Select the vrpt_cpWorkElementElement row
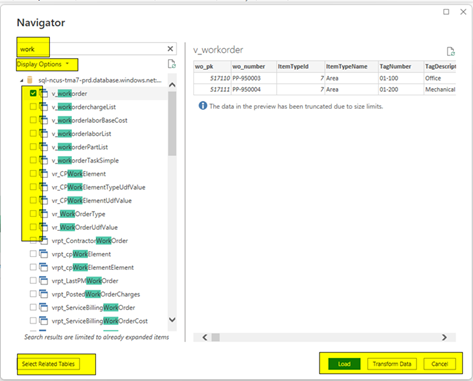The height and width of the screenshot is (381, 473). [96, 267]
